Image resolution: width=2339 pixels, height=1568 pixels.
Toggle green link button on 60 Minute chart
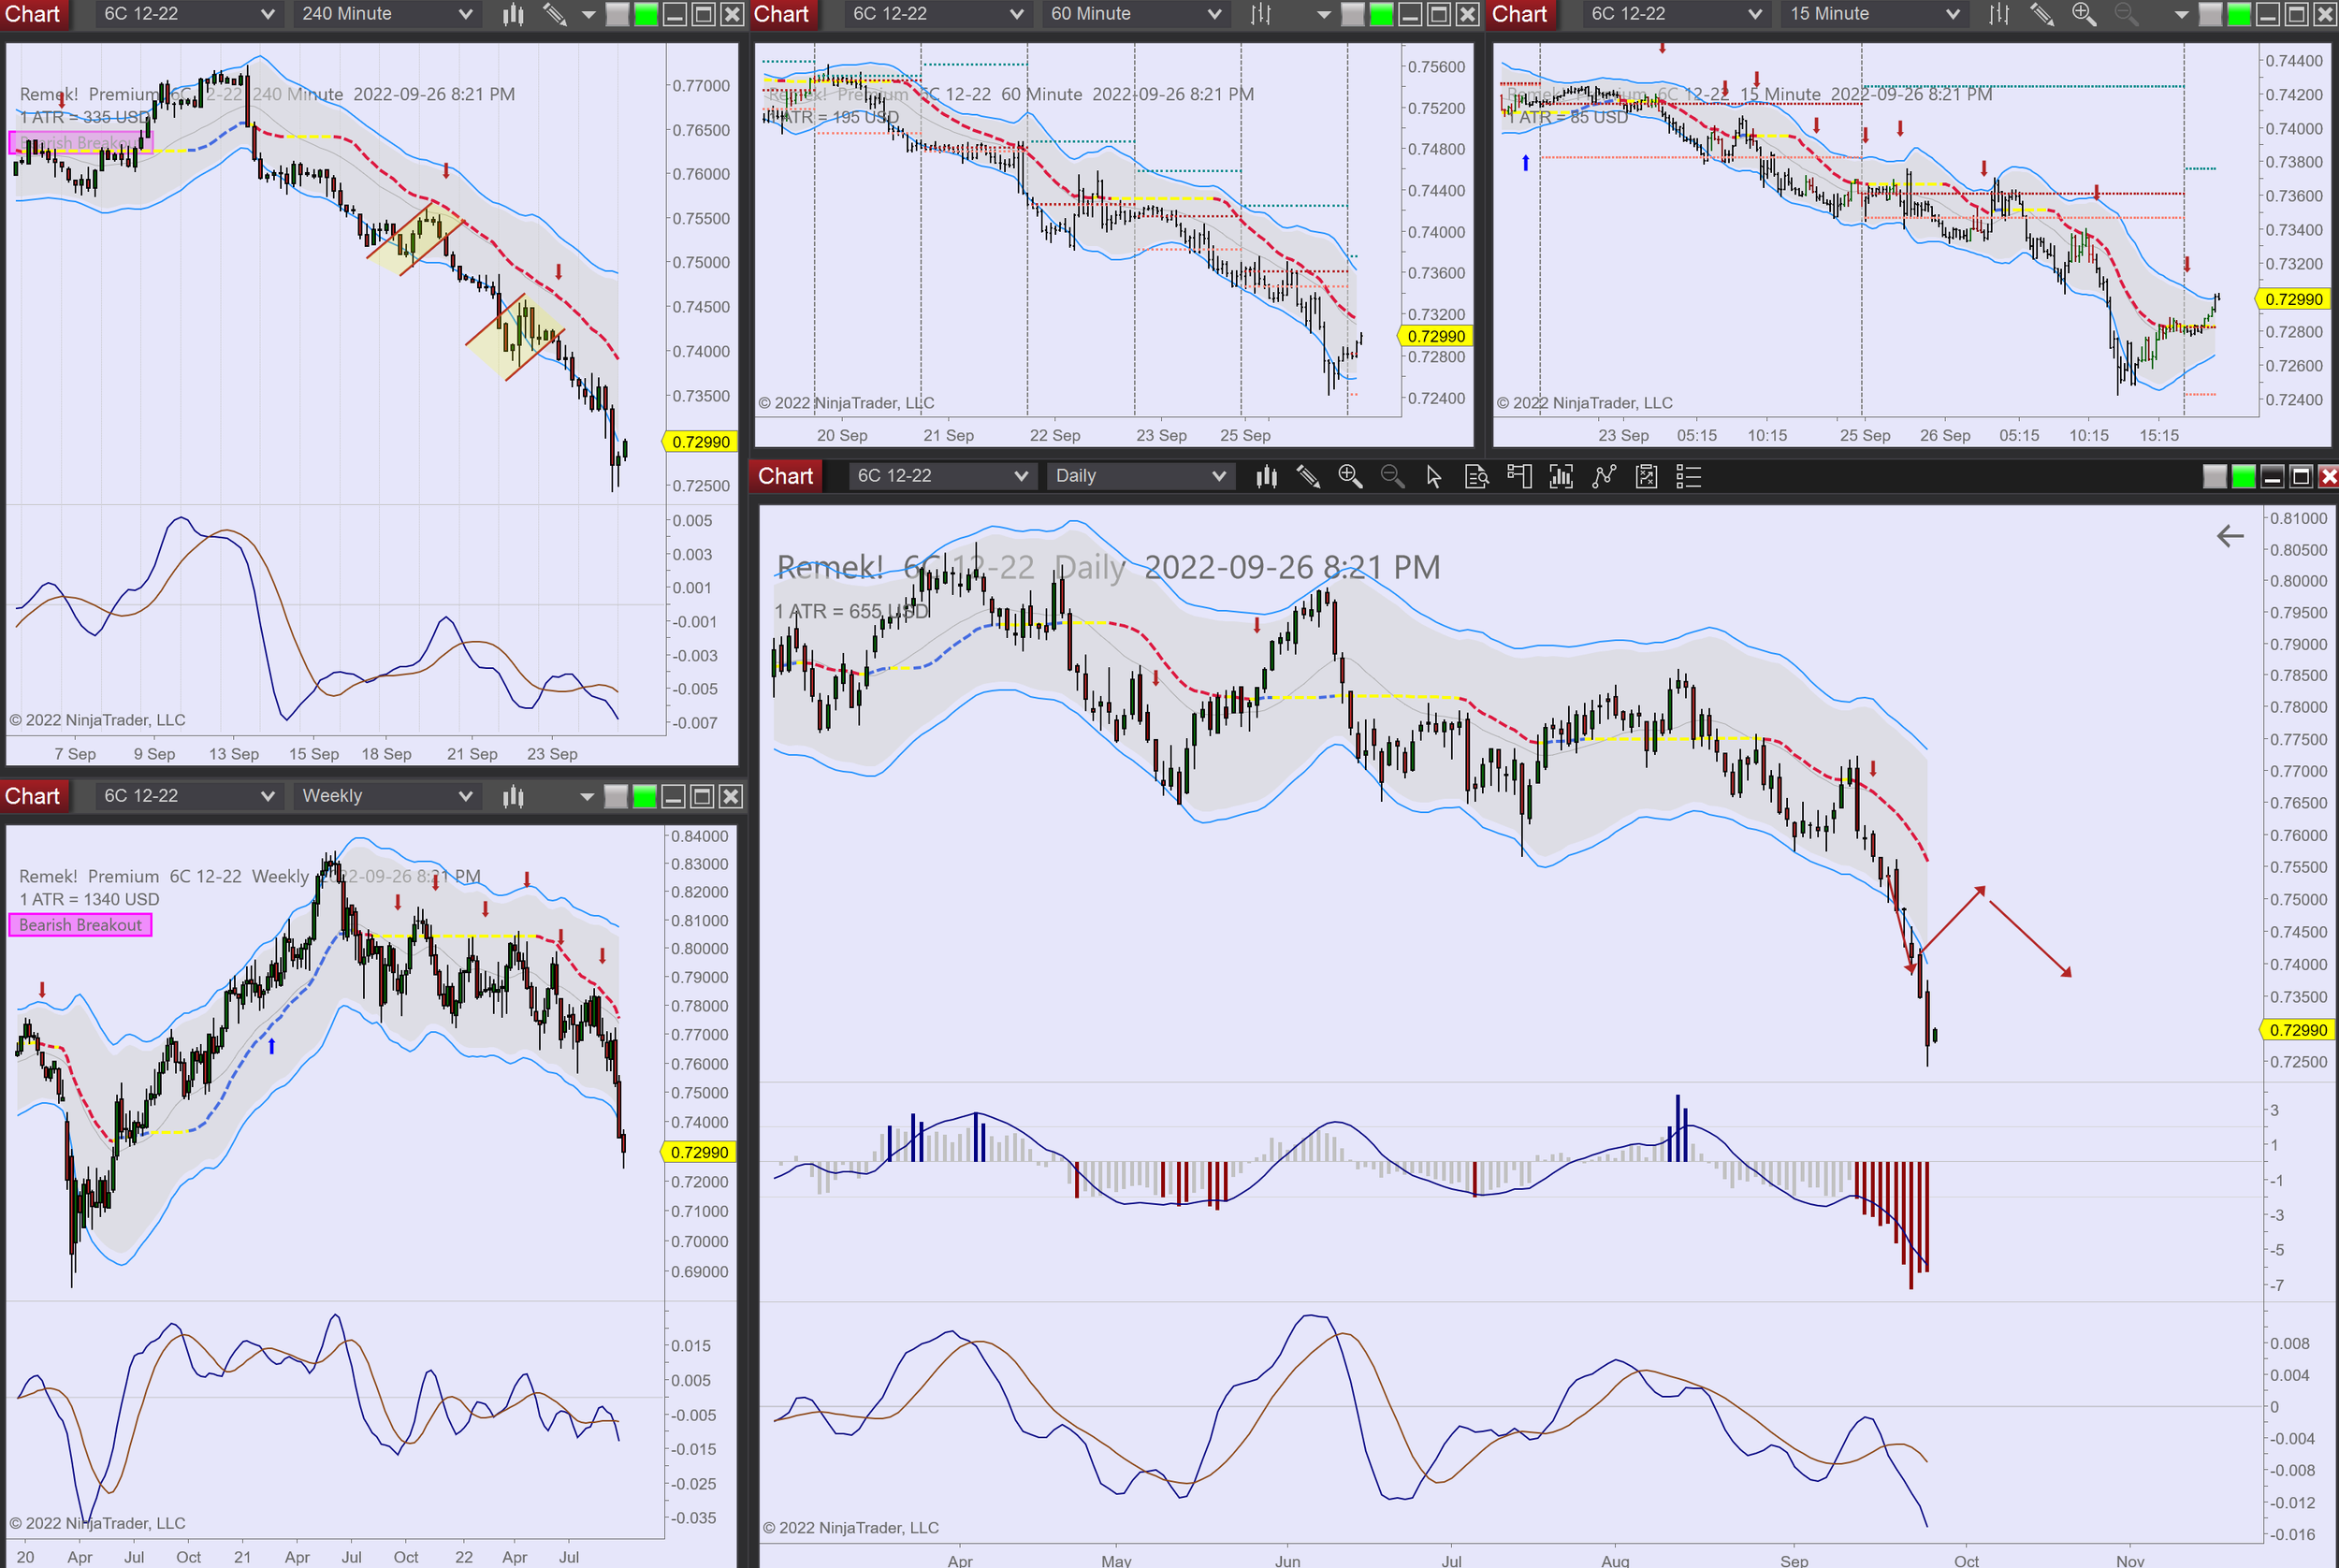[1381, 14]
